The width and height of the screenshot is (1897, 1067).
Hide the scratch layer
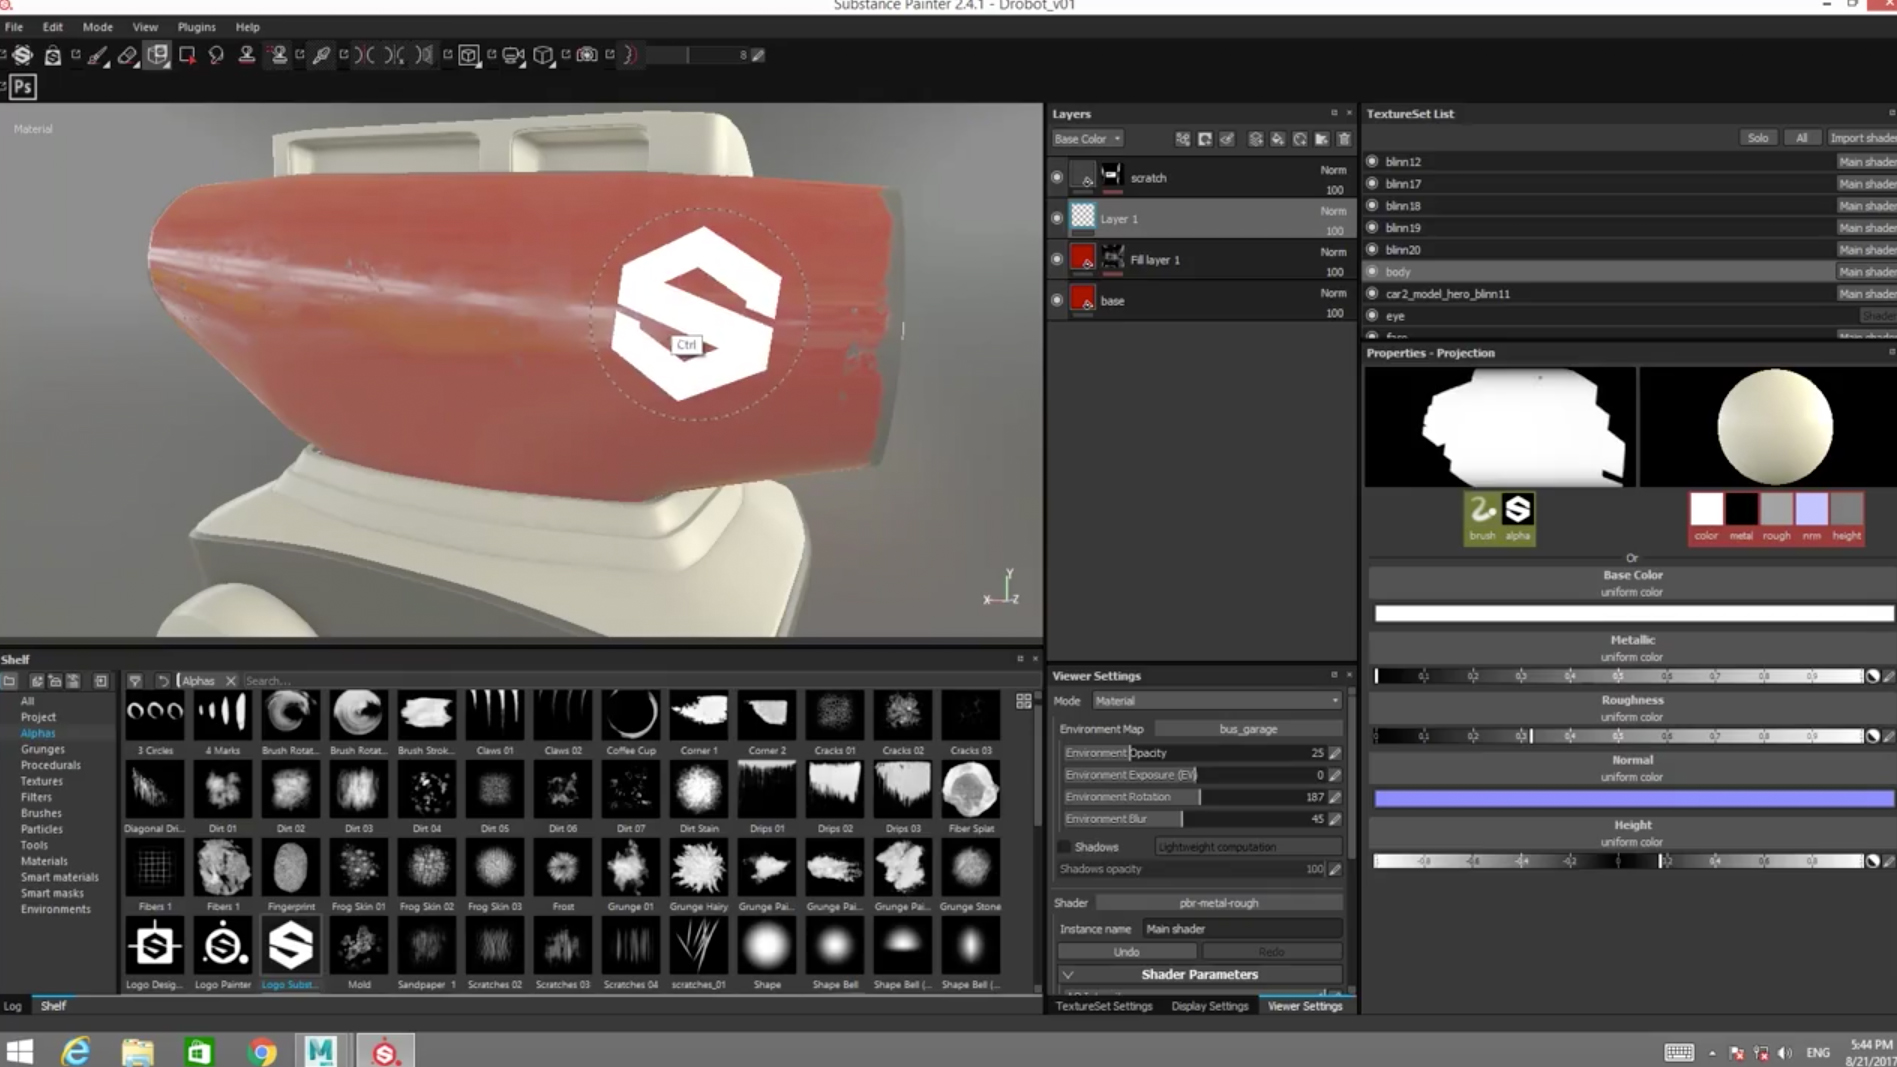pos(1057,178)
